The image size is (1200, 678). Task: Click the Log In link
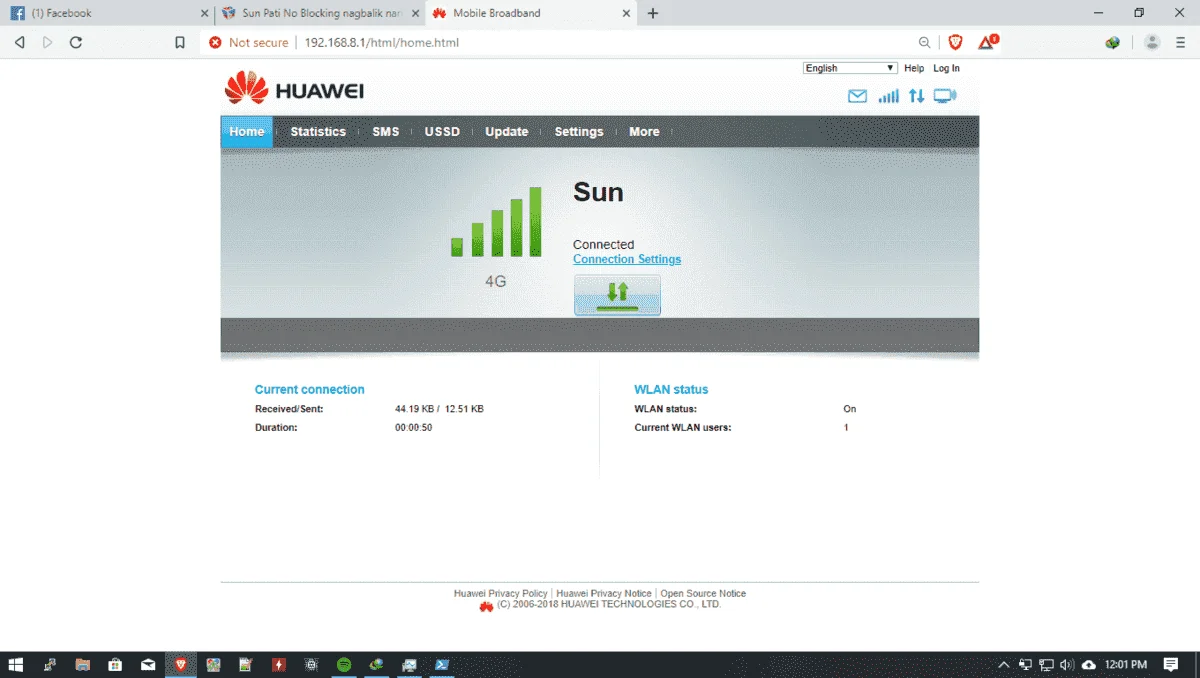click(x=946, y=68)
